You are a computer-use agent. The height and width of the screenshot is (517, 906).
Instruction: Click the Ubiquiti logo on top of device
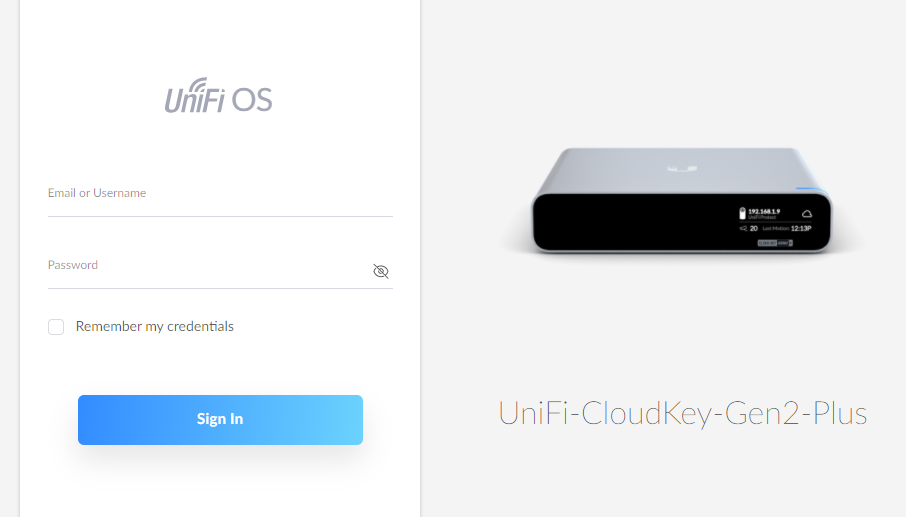[x=682, y=169]
